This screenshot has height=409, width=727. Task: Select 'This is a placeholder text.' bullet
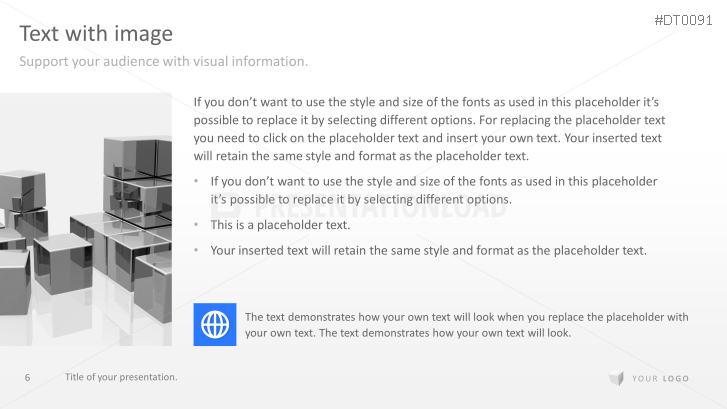(x=280, y=225)
